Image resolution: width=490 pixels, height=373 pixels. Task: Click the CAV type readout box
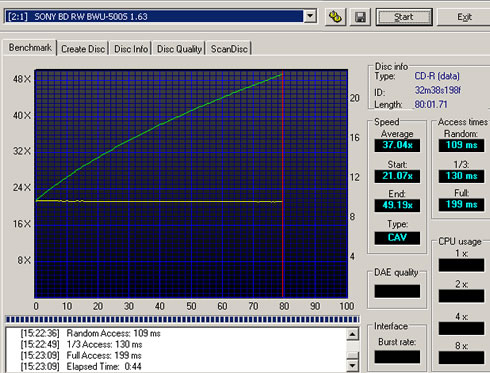coord(397,238)
